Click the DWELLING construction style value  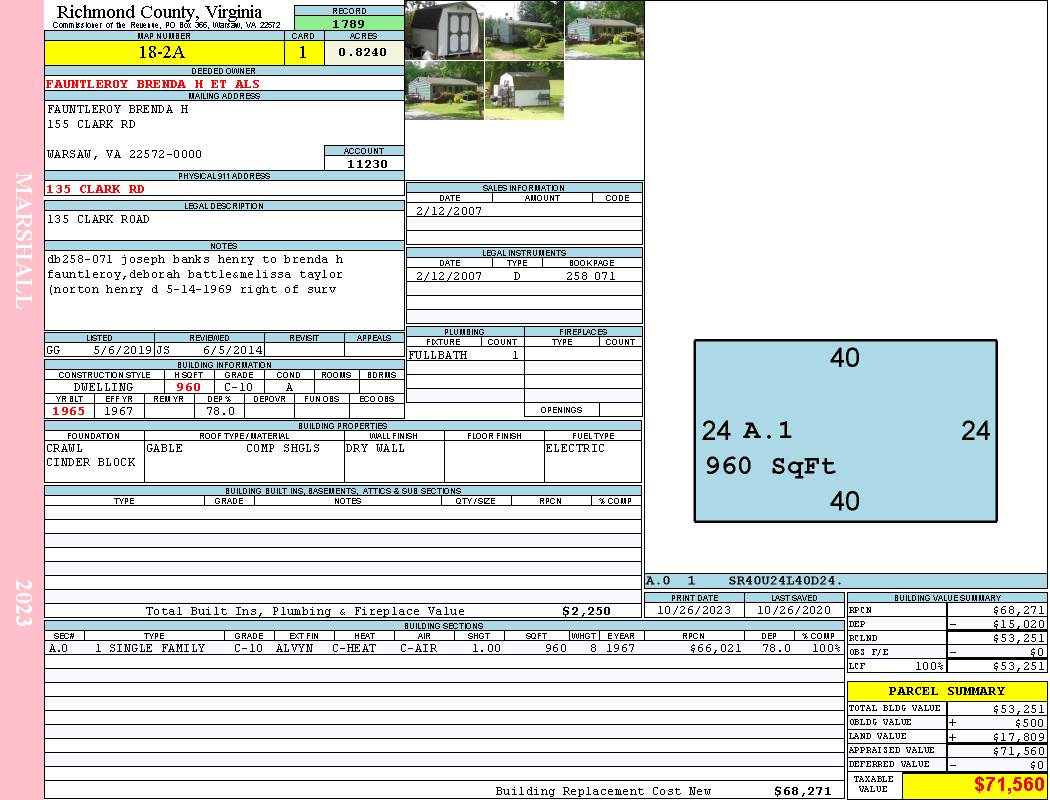(103, 387)
